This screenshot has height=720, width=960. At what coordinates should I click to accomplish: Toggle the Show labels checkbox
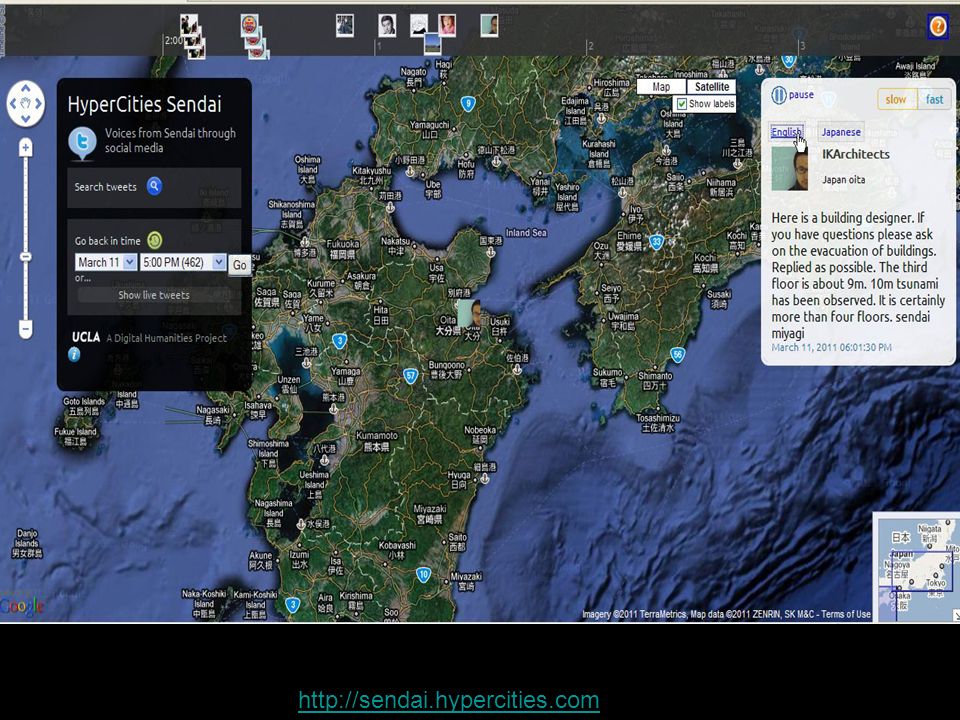[x=681, y=104]
